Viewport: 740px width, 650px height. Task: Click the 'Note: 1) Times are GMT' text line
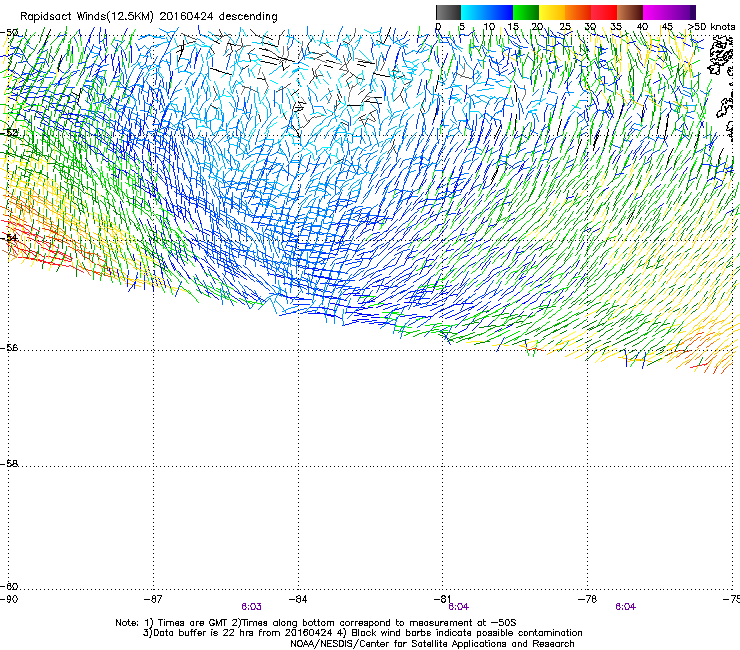tap(316, 623)
